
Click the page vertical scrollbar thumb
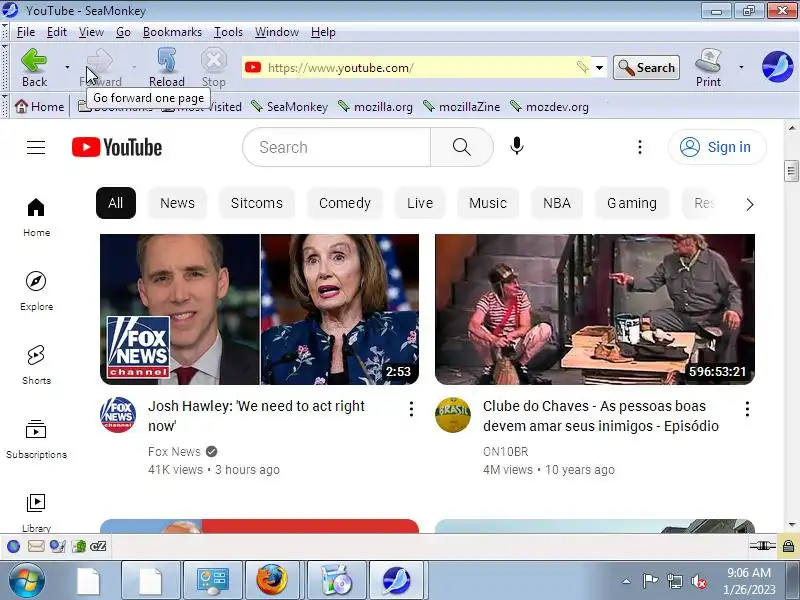791,171
